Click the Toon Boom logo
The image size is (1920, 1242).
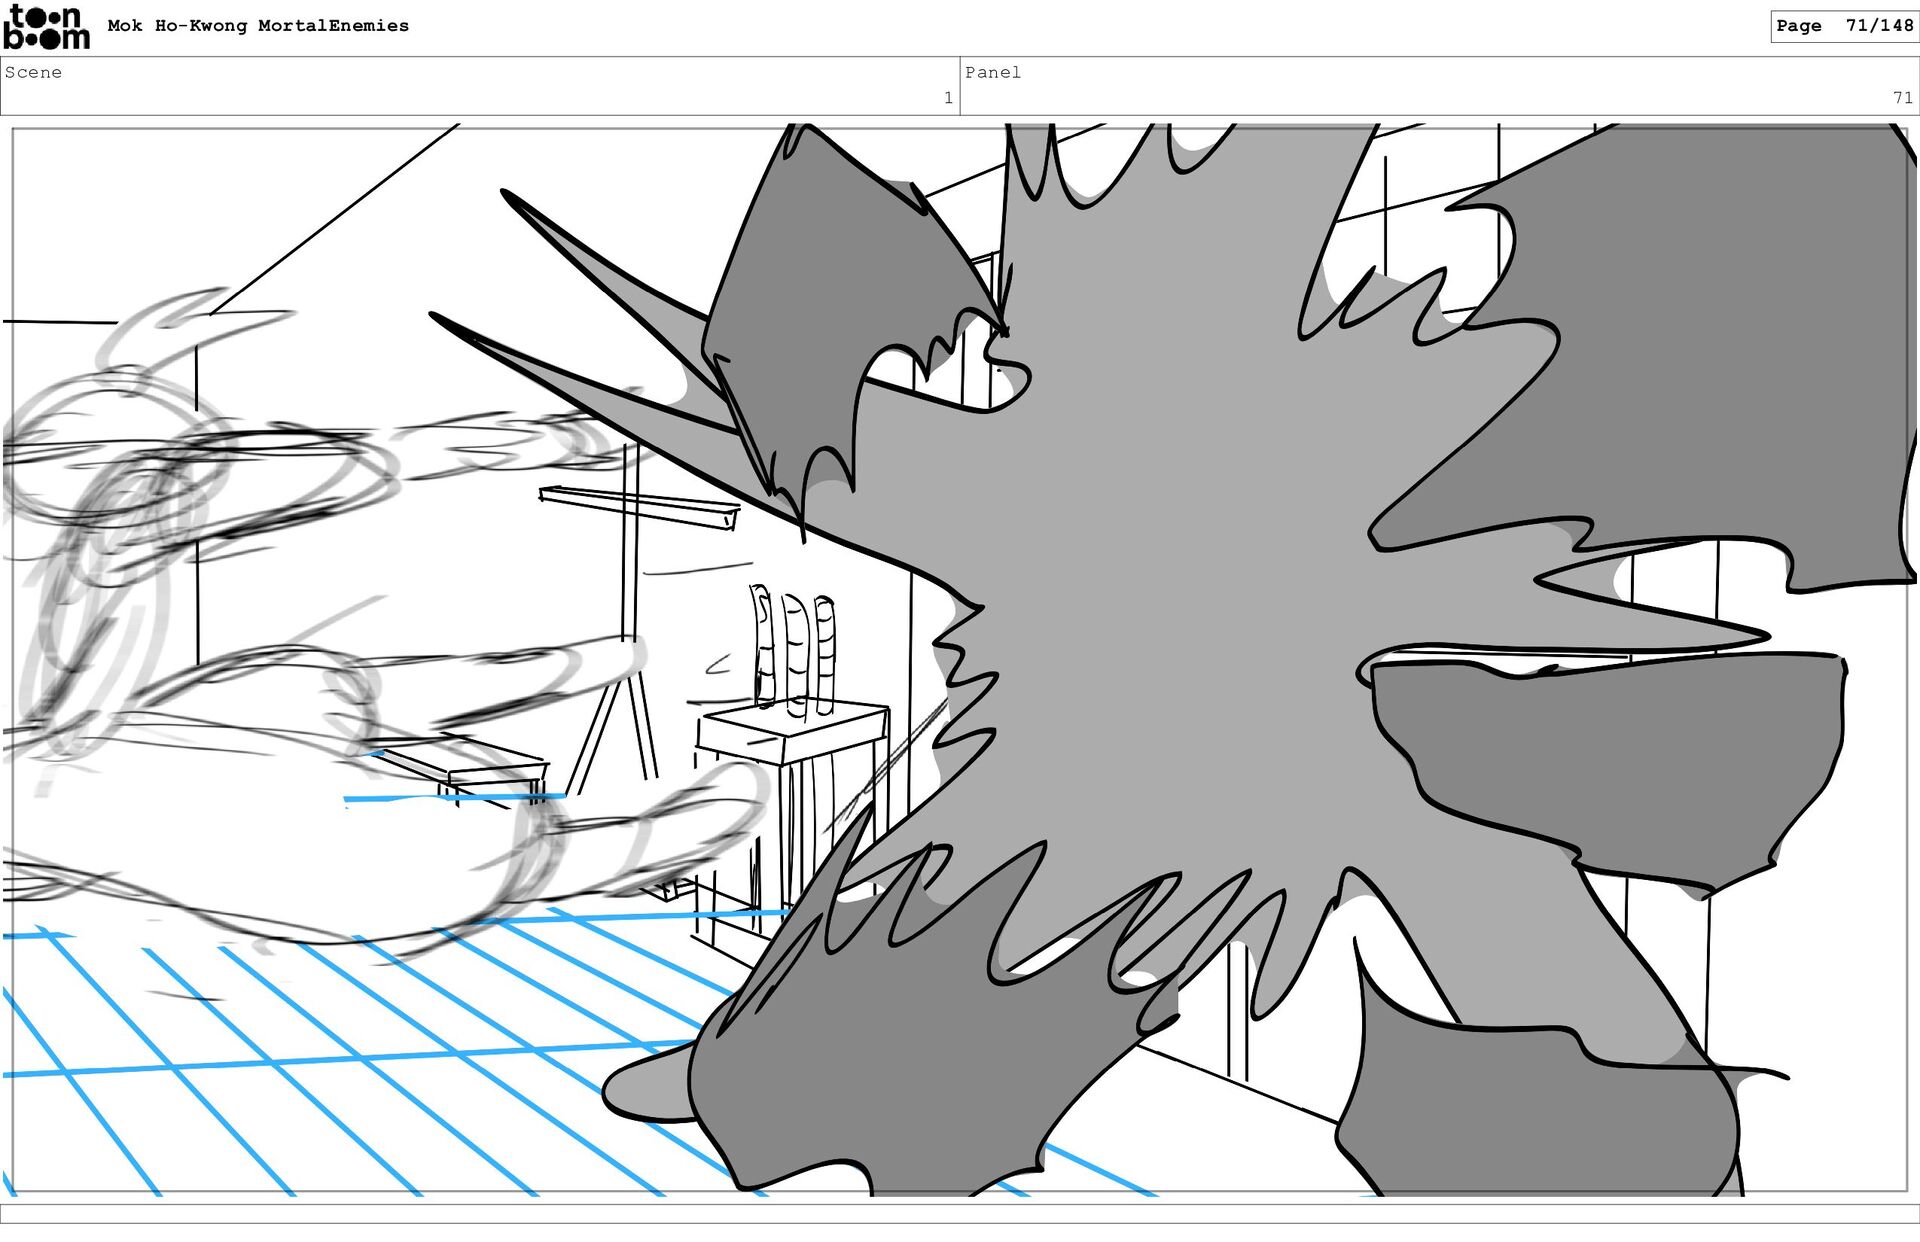tap(46, 27)
